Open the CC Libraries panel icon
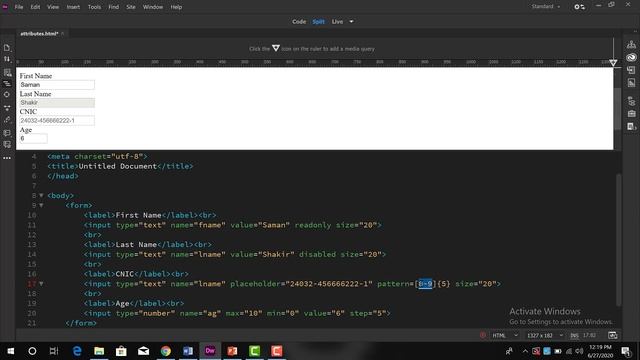This screenshot has width=640, height=360. point(631,57)
